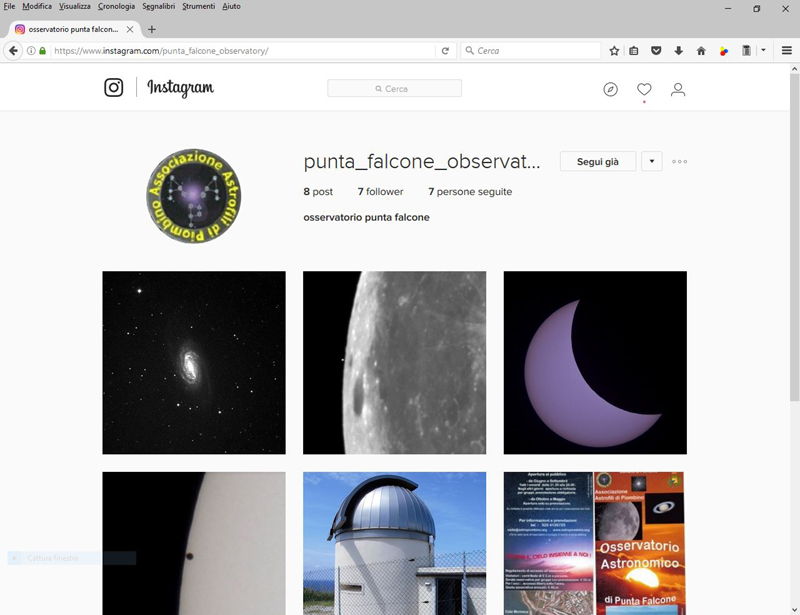Click the scrollbar down arrow

pos(794,609)
